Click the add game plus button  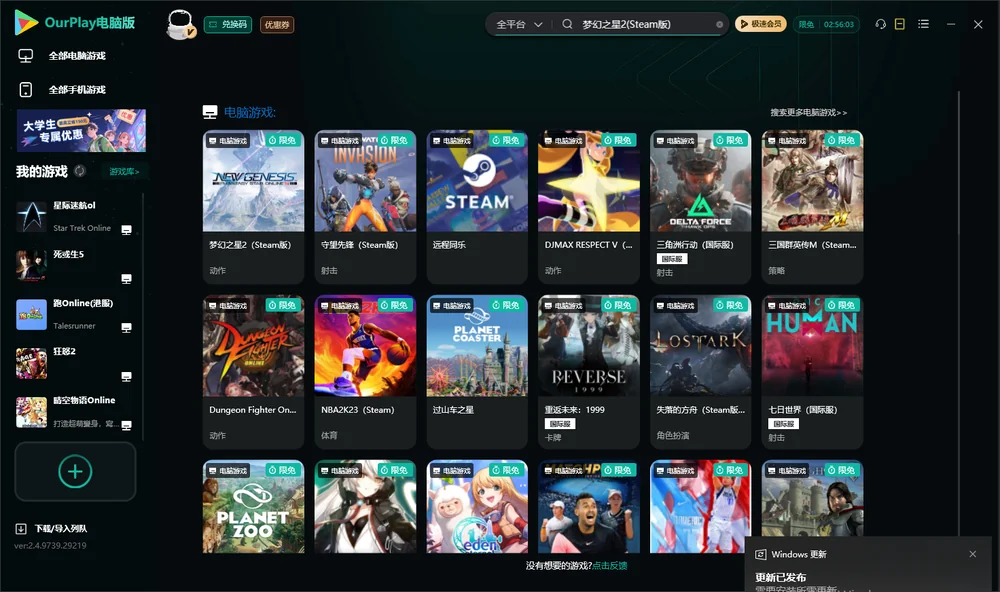pos(75,471)
